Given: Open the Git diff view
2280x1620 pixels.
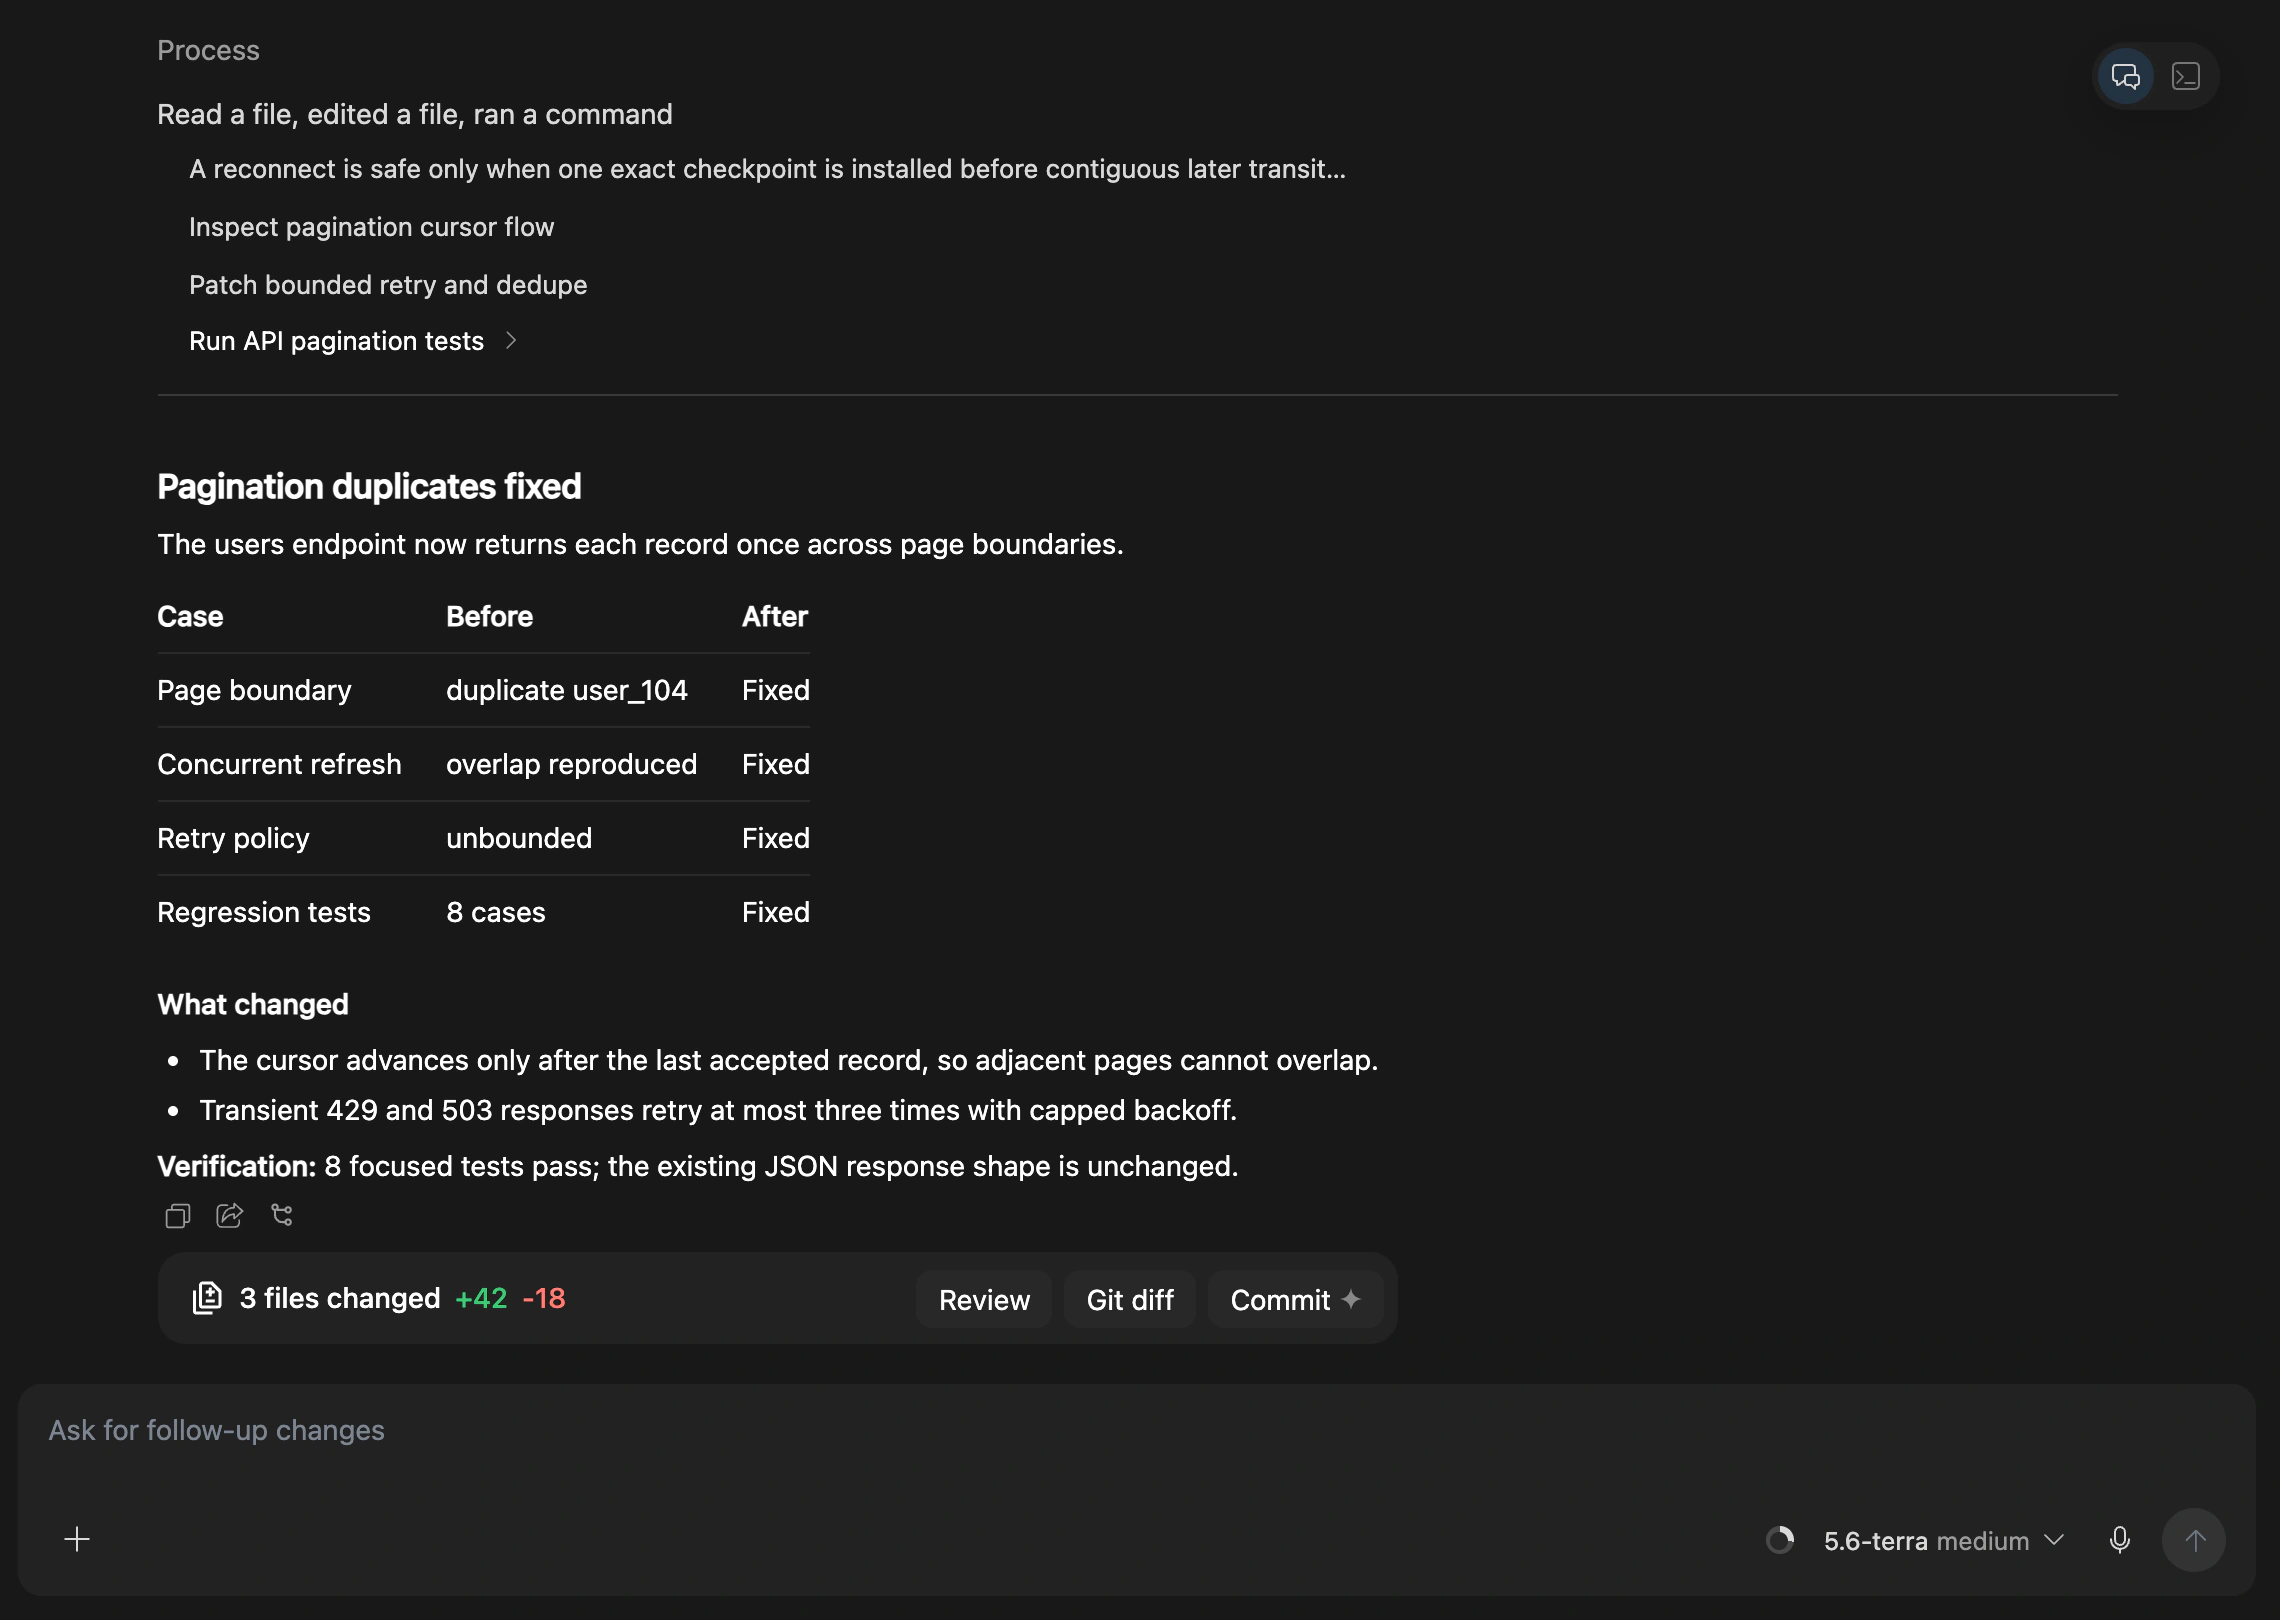Looking at the screenshot, I should coord(1130,1299).
